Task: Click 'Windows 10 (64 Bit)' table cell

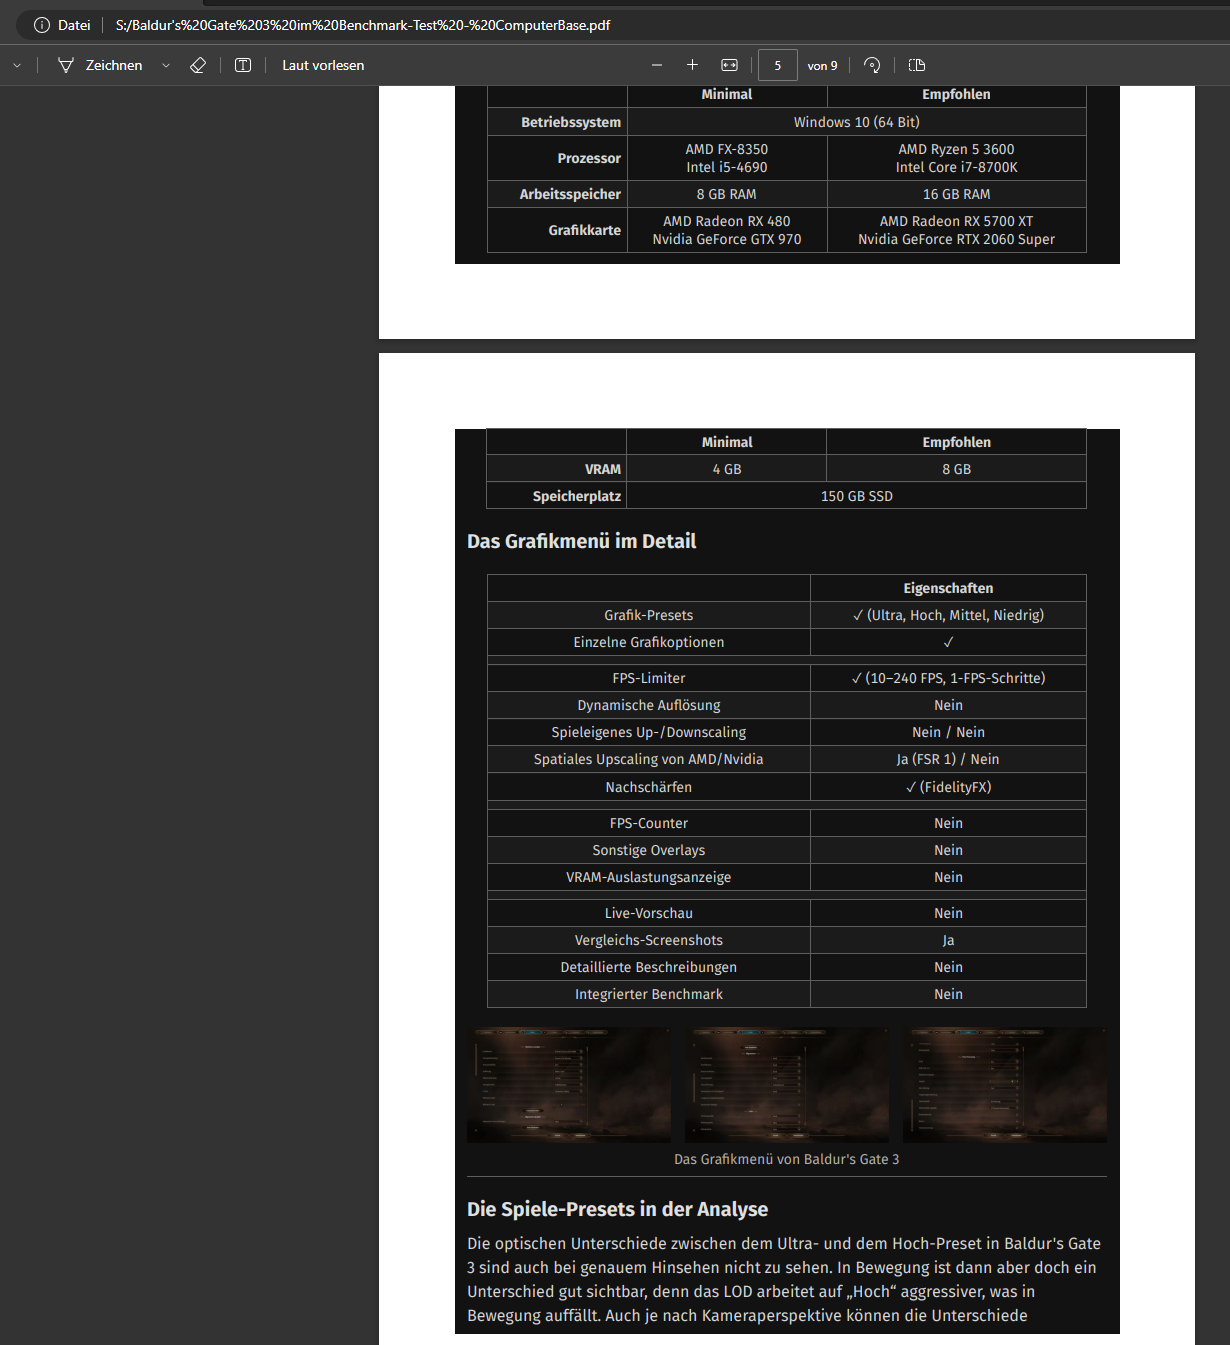Action: 857,122
